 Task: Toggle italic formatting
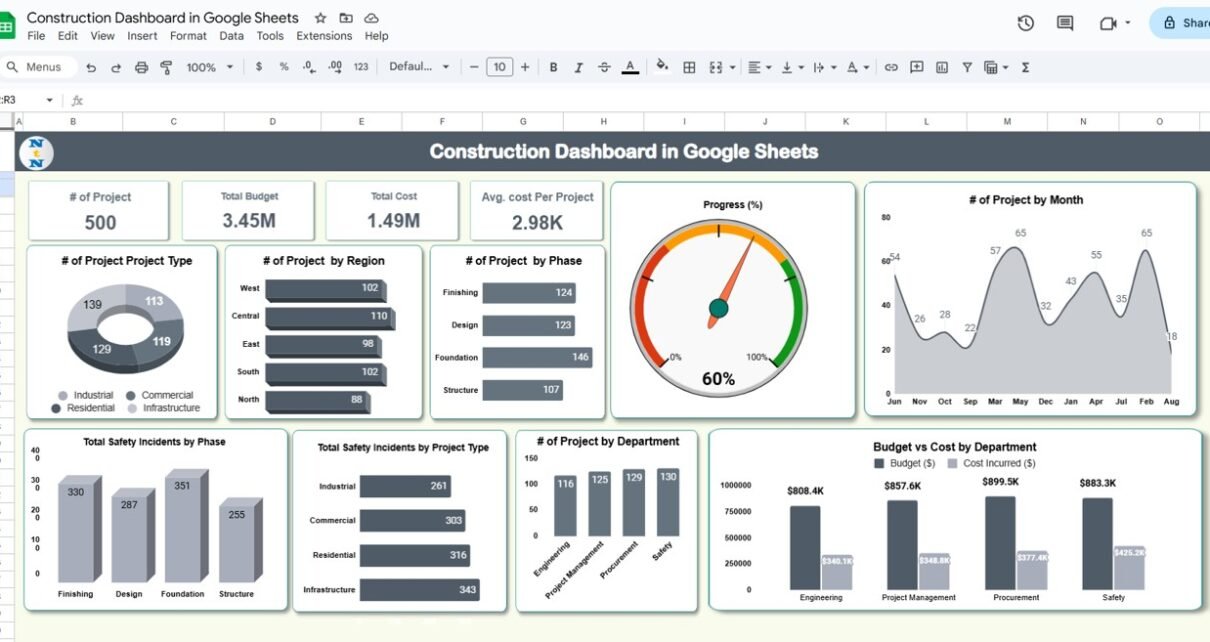(x=578, y=67)
